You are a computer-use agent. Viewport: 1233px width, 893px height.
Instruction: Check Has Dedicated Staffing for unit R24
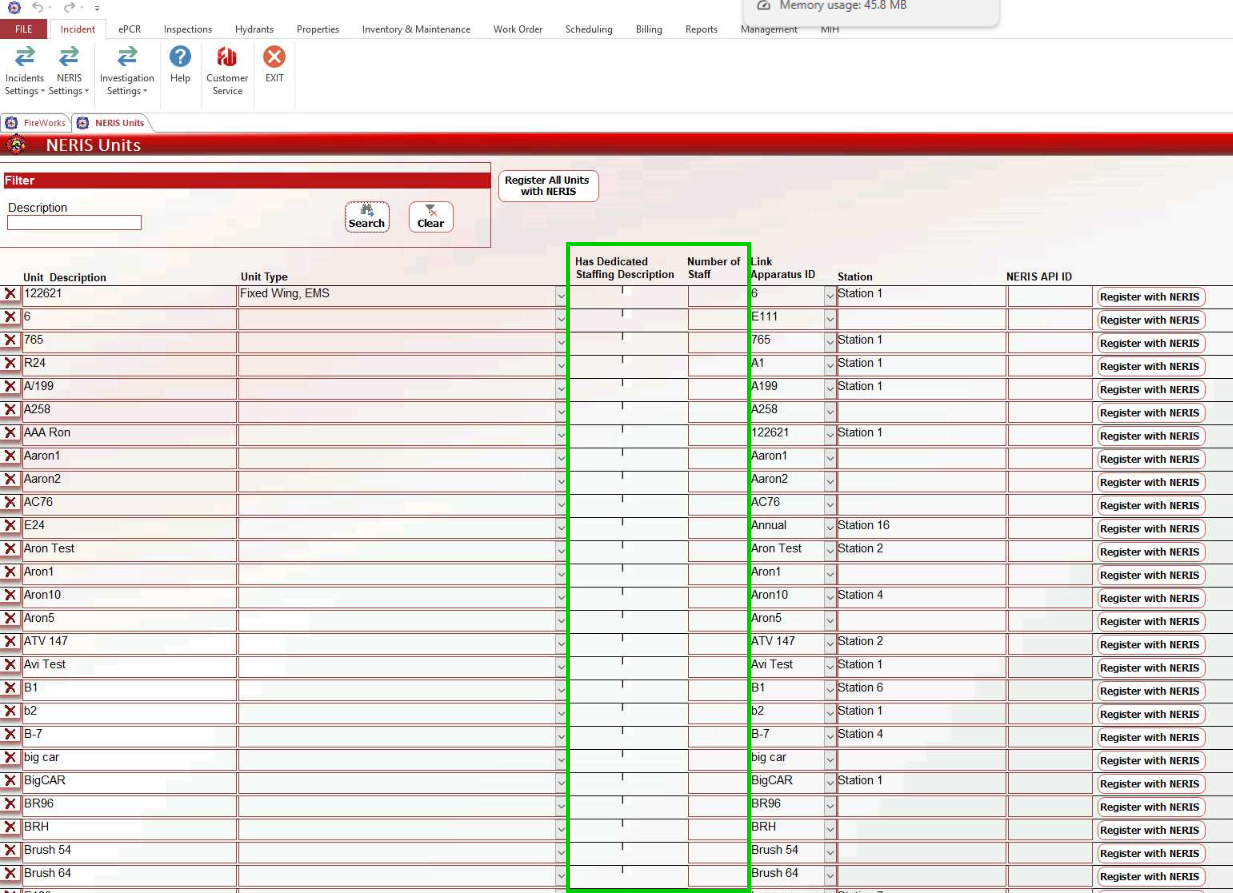pos(623,362)
